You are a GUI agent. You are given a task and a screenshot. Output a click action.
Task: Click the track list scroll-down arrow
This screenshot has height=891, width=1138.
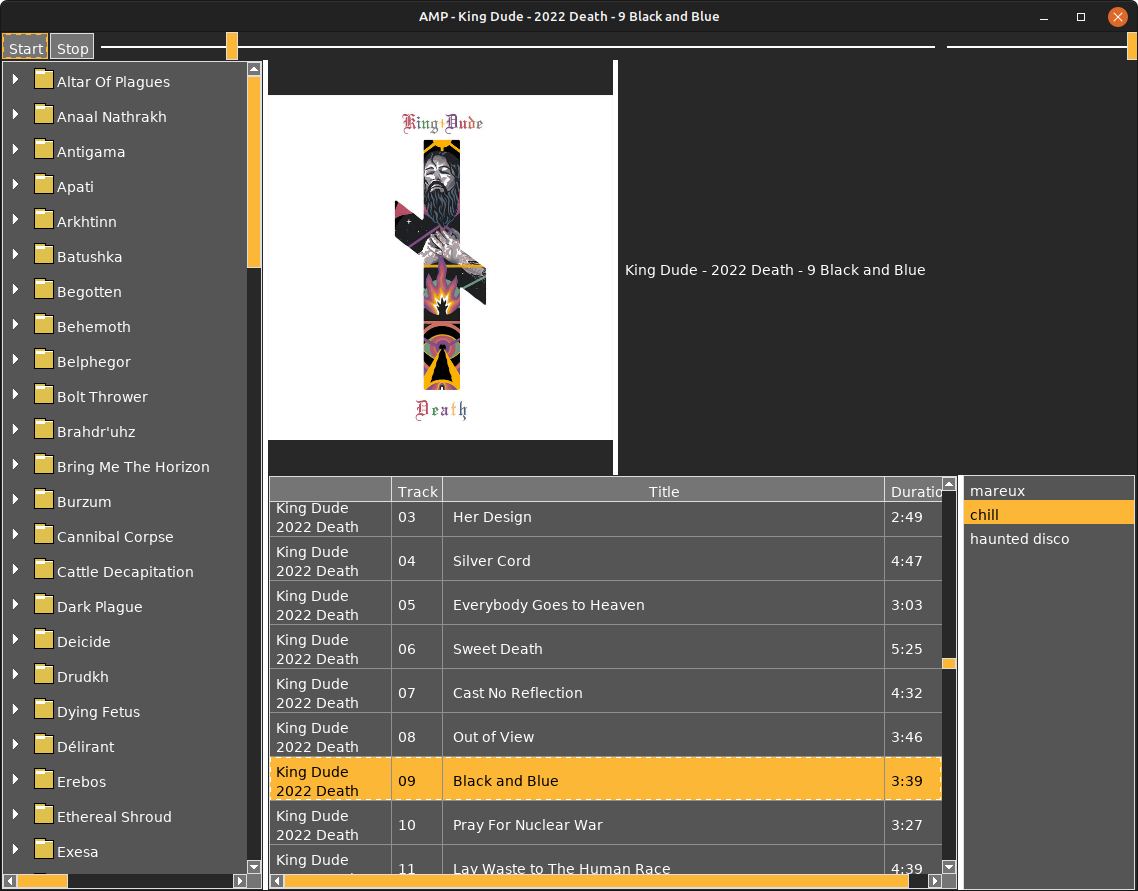coord(949,866)
